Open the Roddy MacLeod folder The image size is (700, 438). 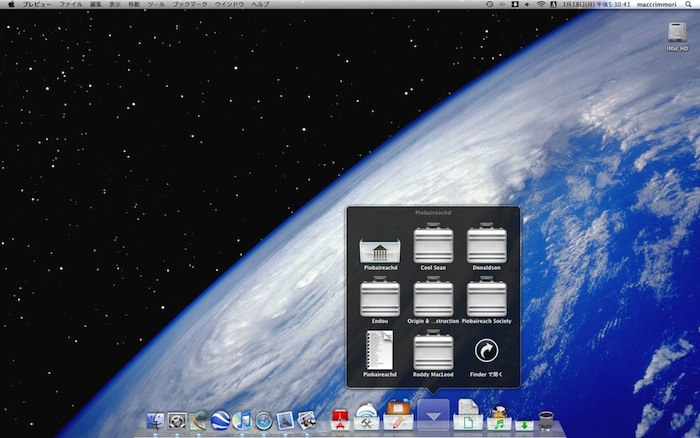pyautogui.click(x=433, y=350)
